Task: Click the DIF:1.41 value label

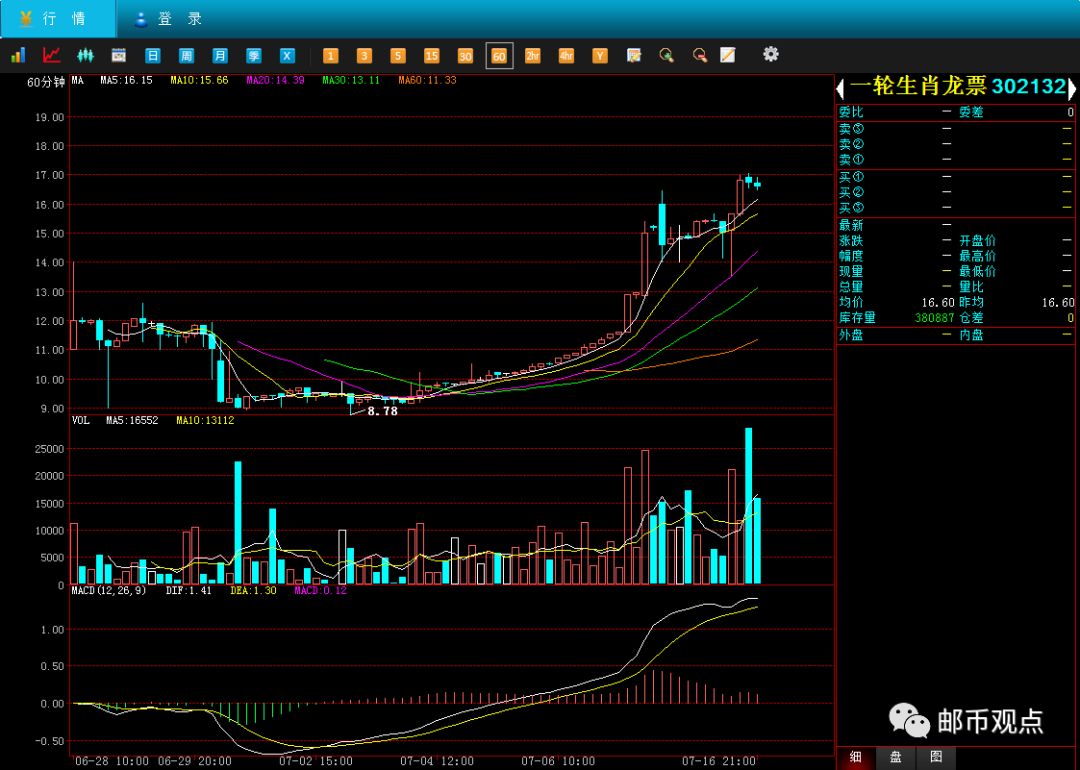Action: 188,590
